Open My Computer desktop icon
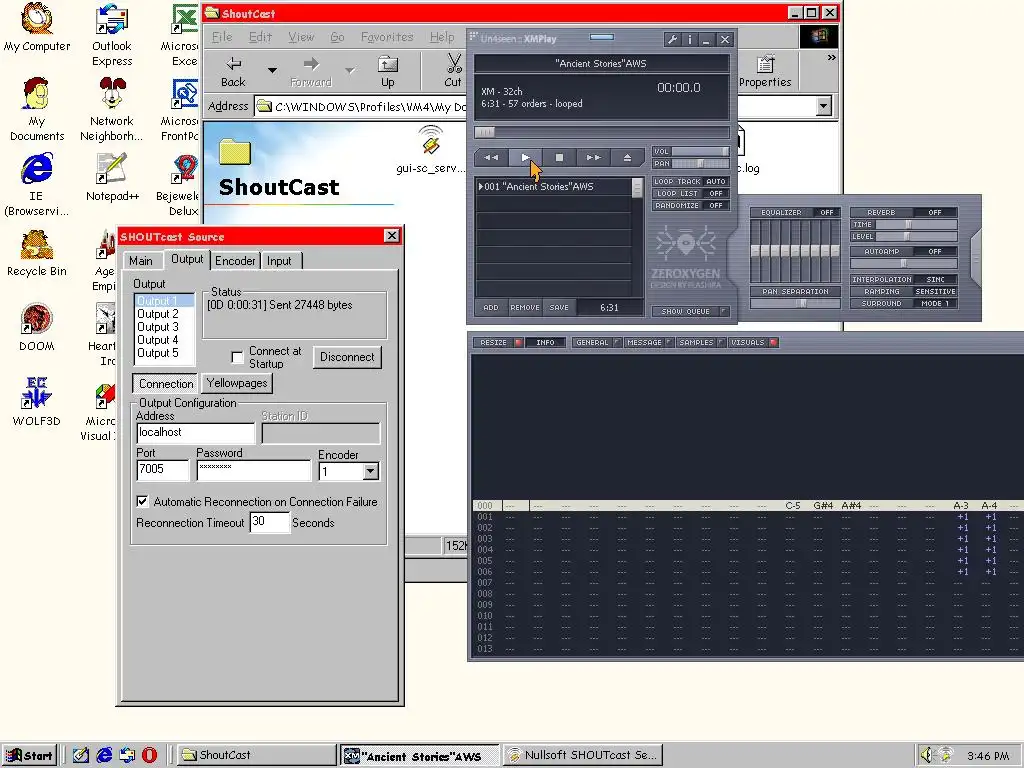 (37, 28)
